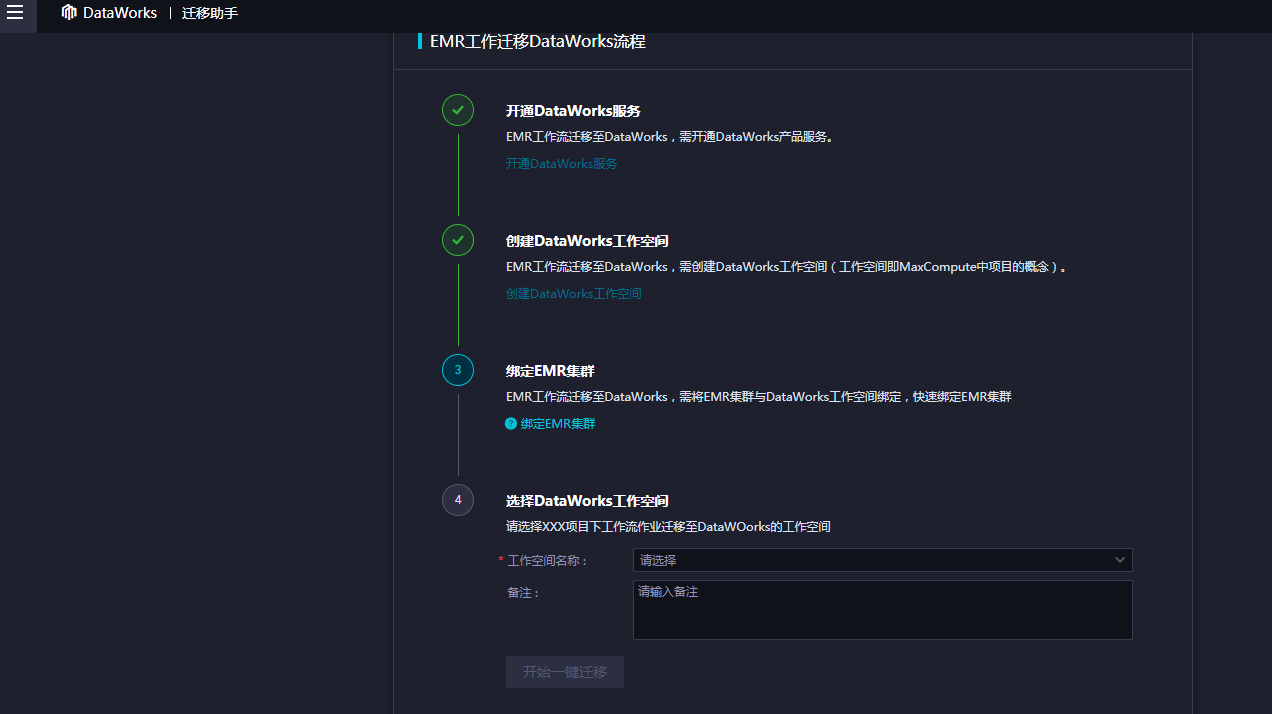Click the 绑定EMR集群 step heading
1272x714 pixels.
550,371
